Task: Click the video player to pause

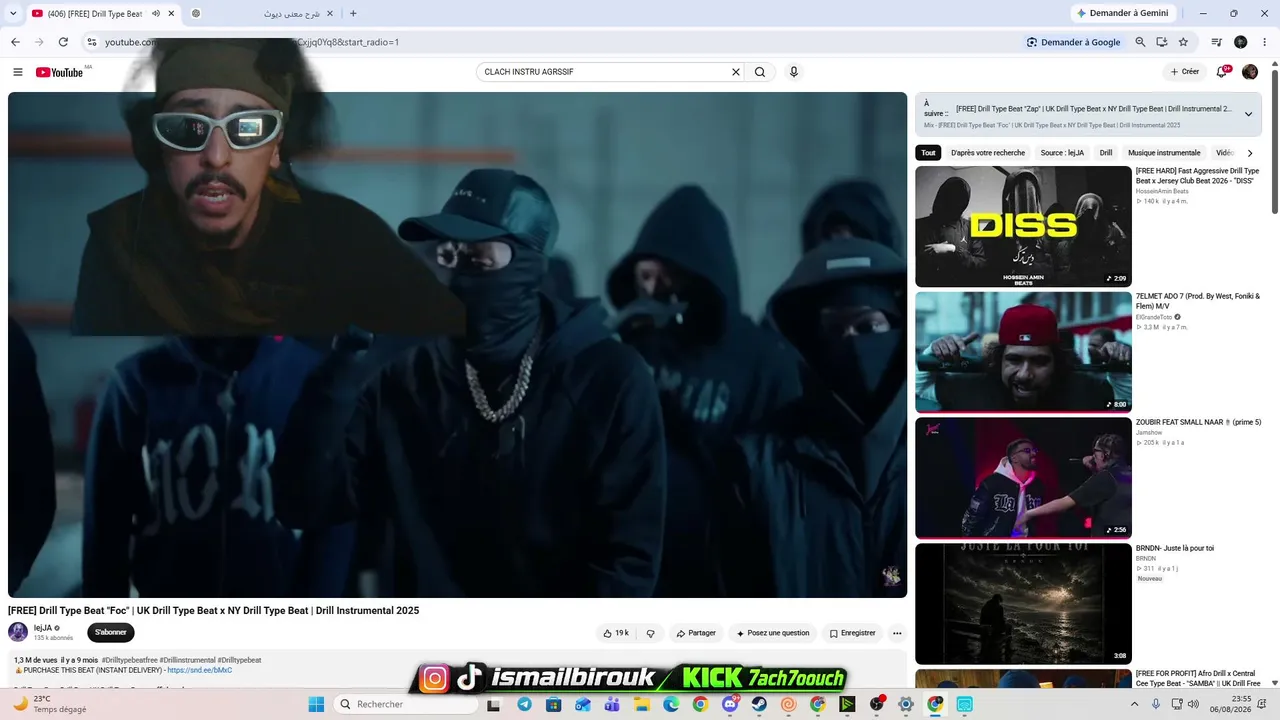Action: pyautogui.click(x=457, y=345)
